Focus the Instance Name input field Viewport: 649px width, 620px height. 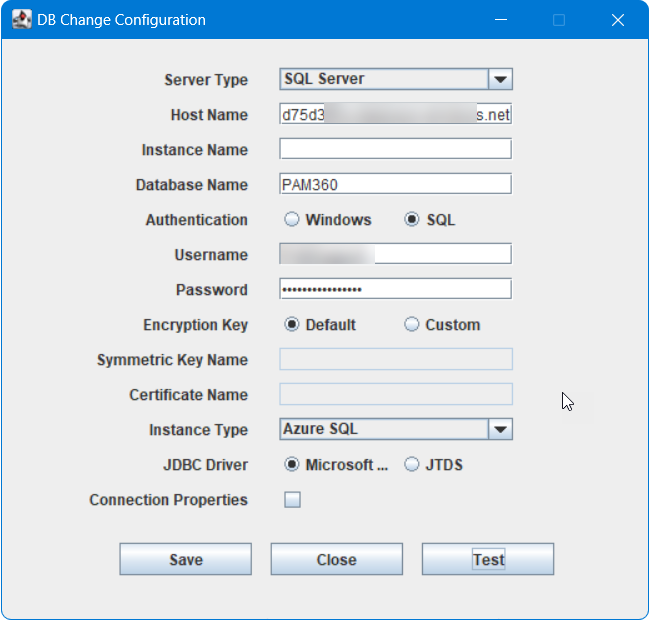(396, 149)
